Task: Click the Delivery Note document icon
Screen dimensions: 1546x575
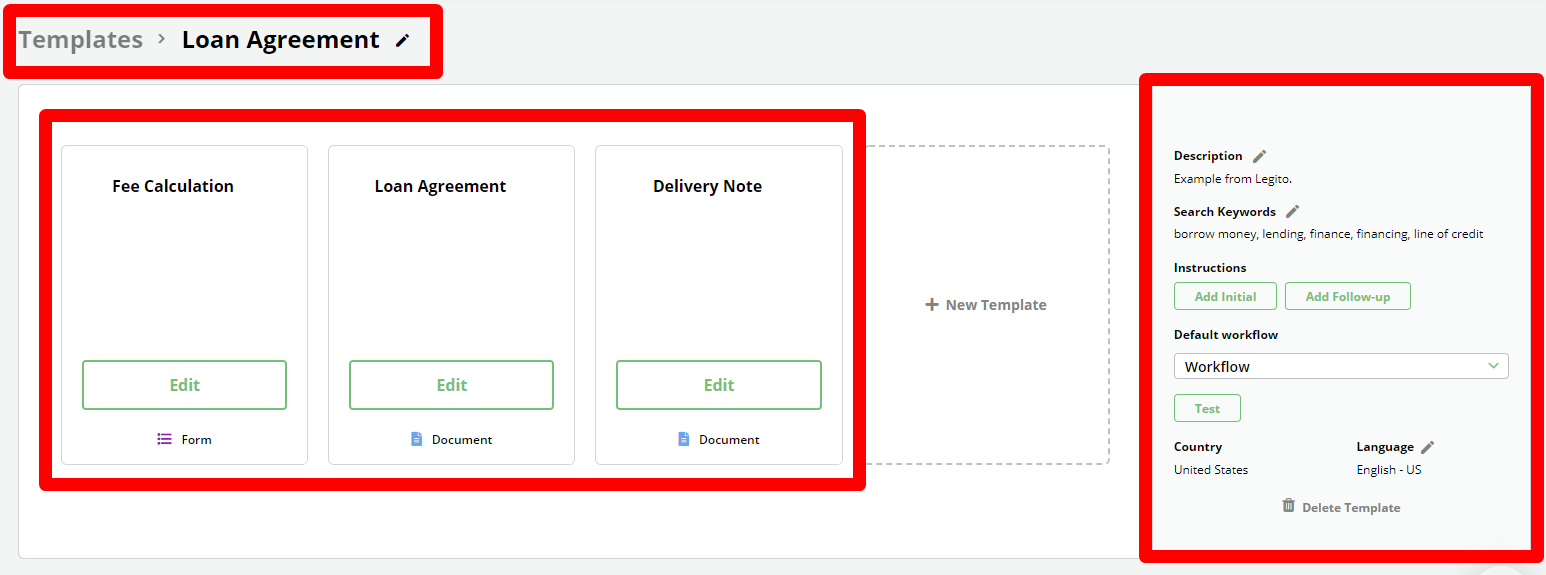Action: [x=684, y=439]
